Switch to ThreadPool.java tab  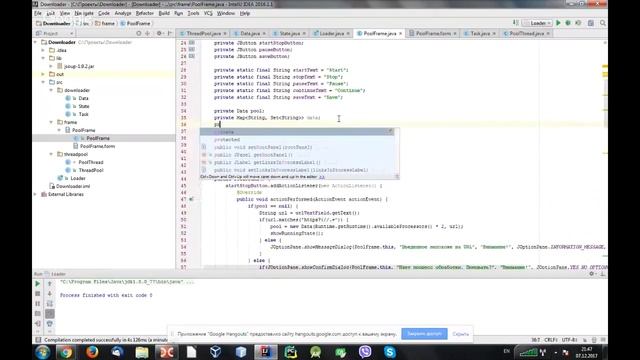coord(203,33)
